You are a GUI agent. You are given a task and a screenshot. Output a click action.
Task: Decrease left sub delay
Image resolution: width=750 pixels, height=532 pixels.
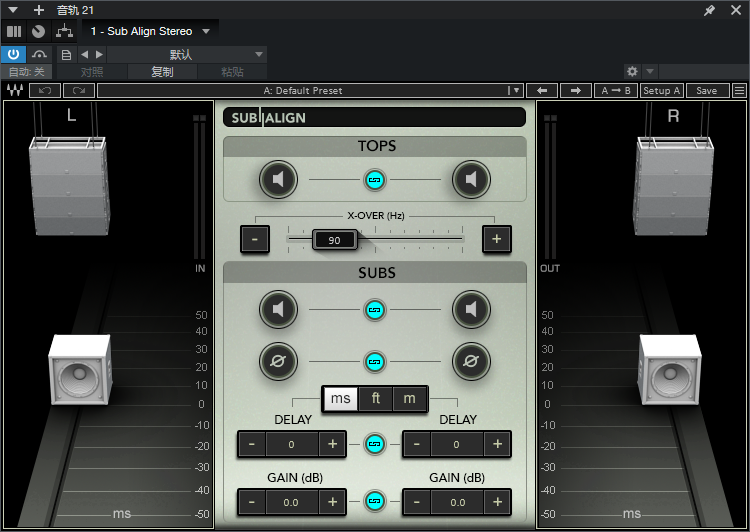pos(252,444)
